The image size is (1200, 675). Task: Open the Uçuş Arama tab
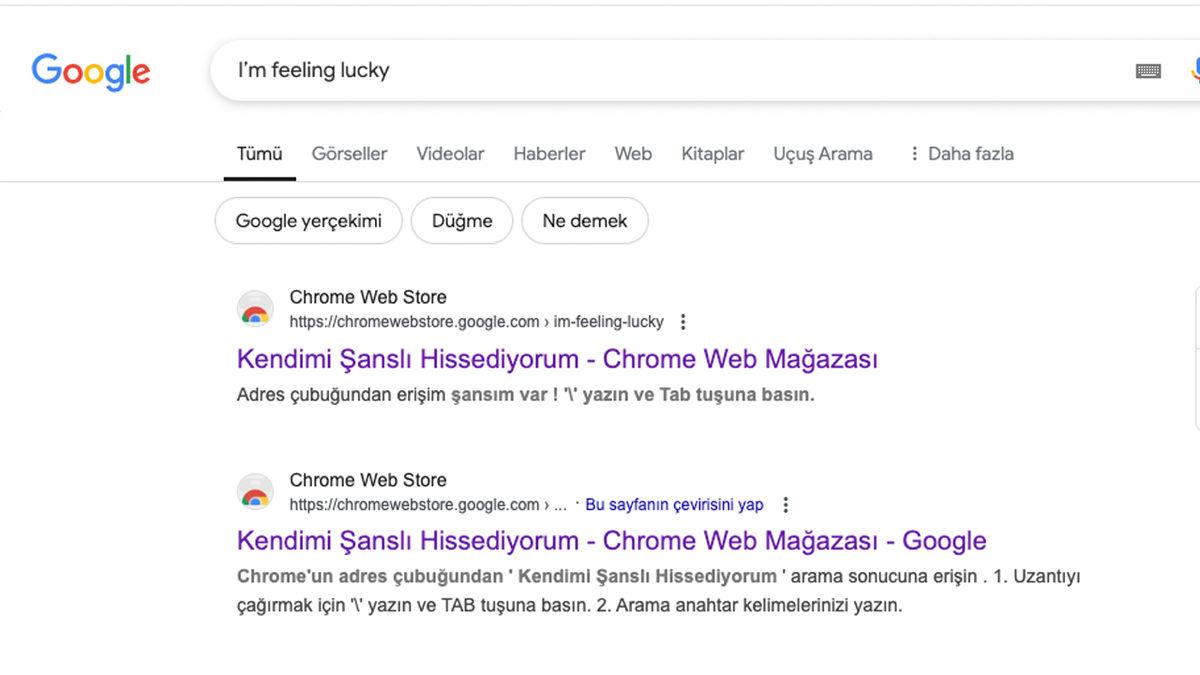[822, 154]
